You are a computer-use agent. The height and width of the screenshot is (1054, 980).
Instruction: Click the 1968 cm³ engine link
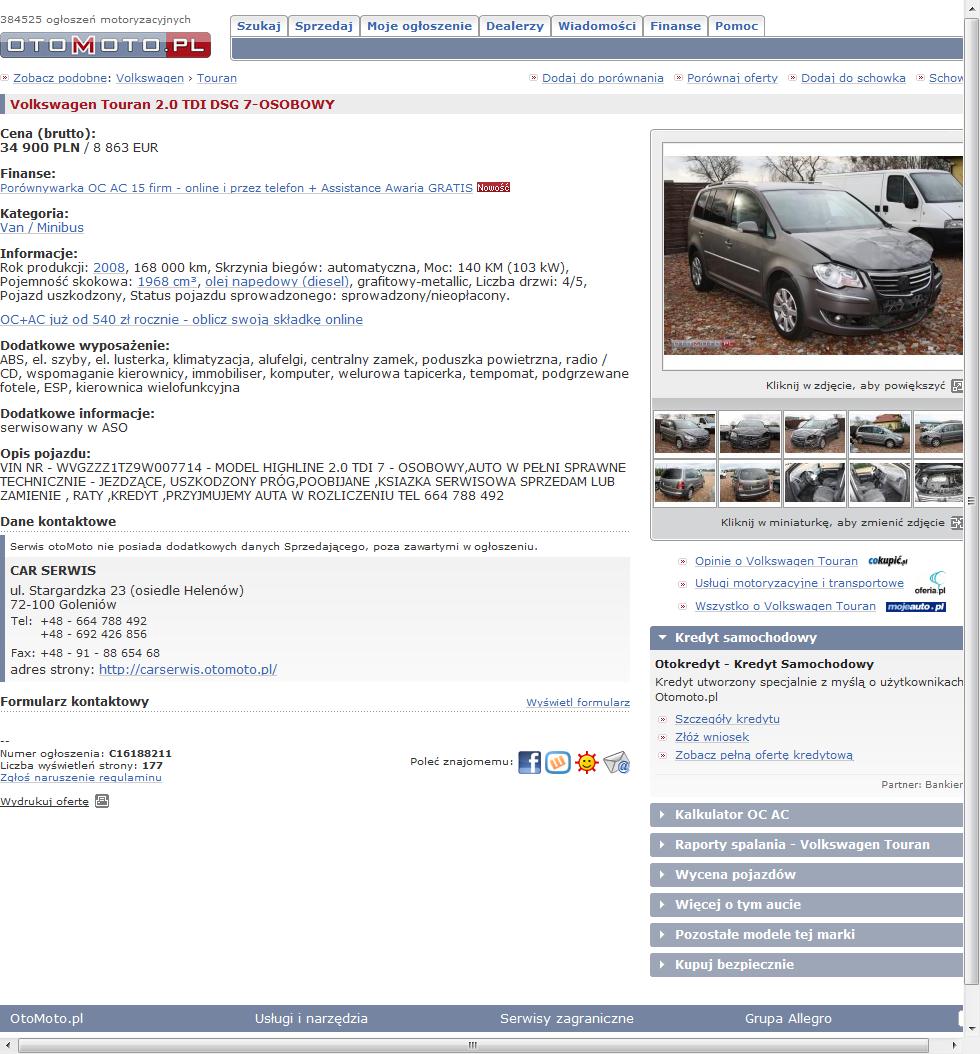(x=167, y=282)
